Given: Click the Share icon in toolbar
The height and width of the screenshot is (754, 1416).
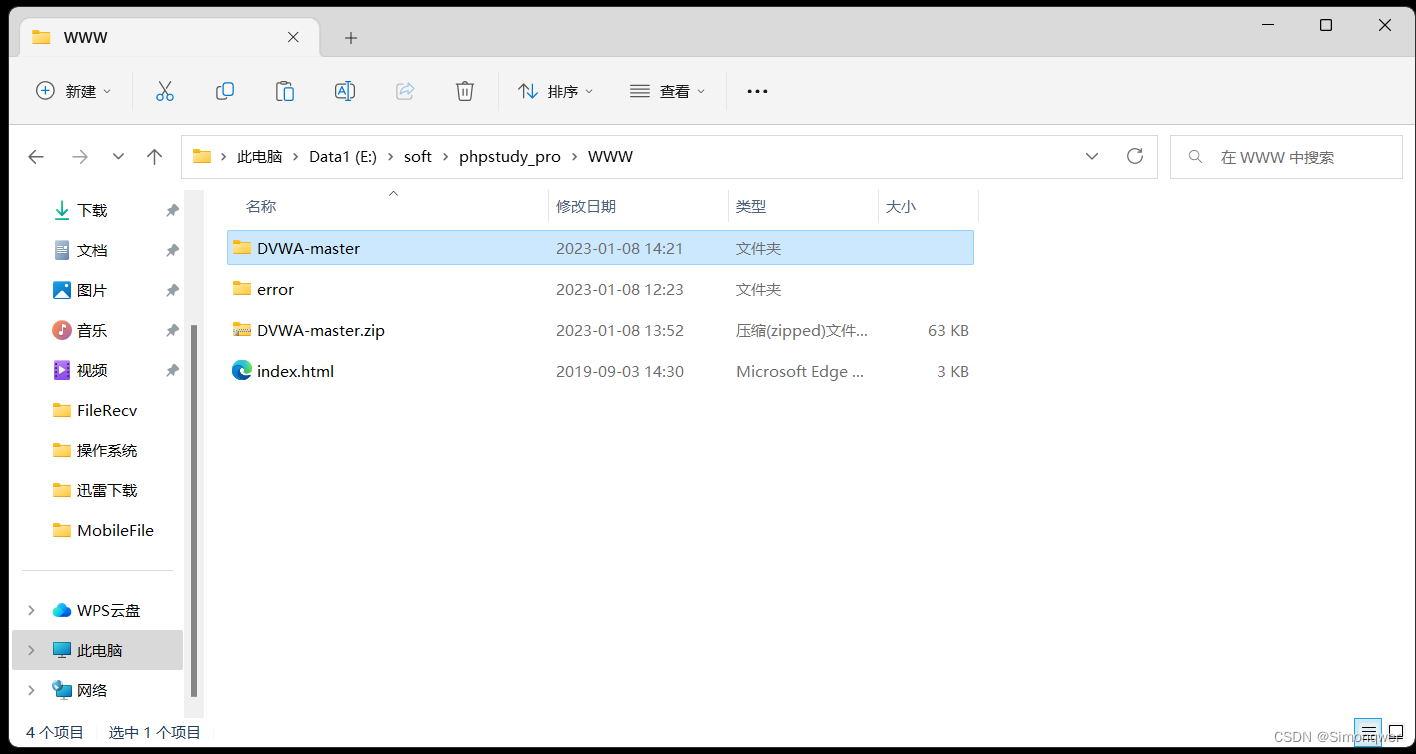Looking at the screenshot, I should 405,91.
